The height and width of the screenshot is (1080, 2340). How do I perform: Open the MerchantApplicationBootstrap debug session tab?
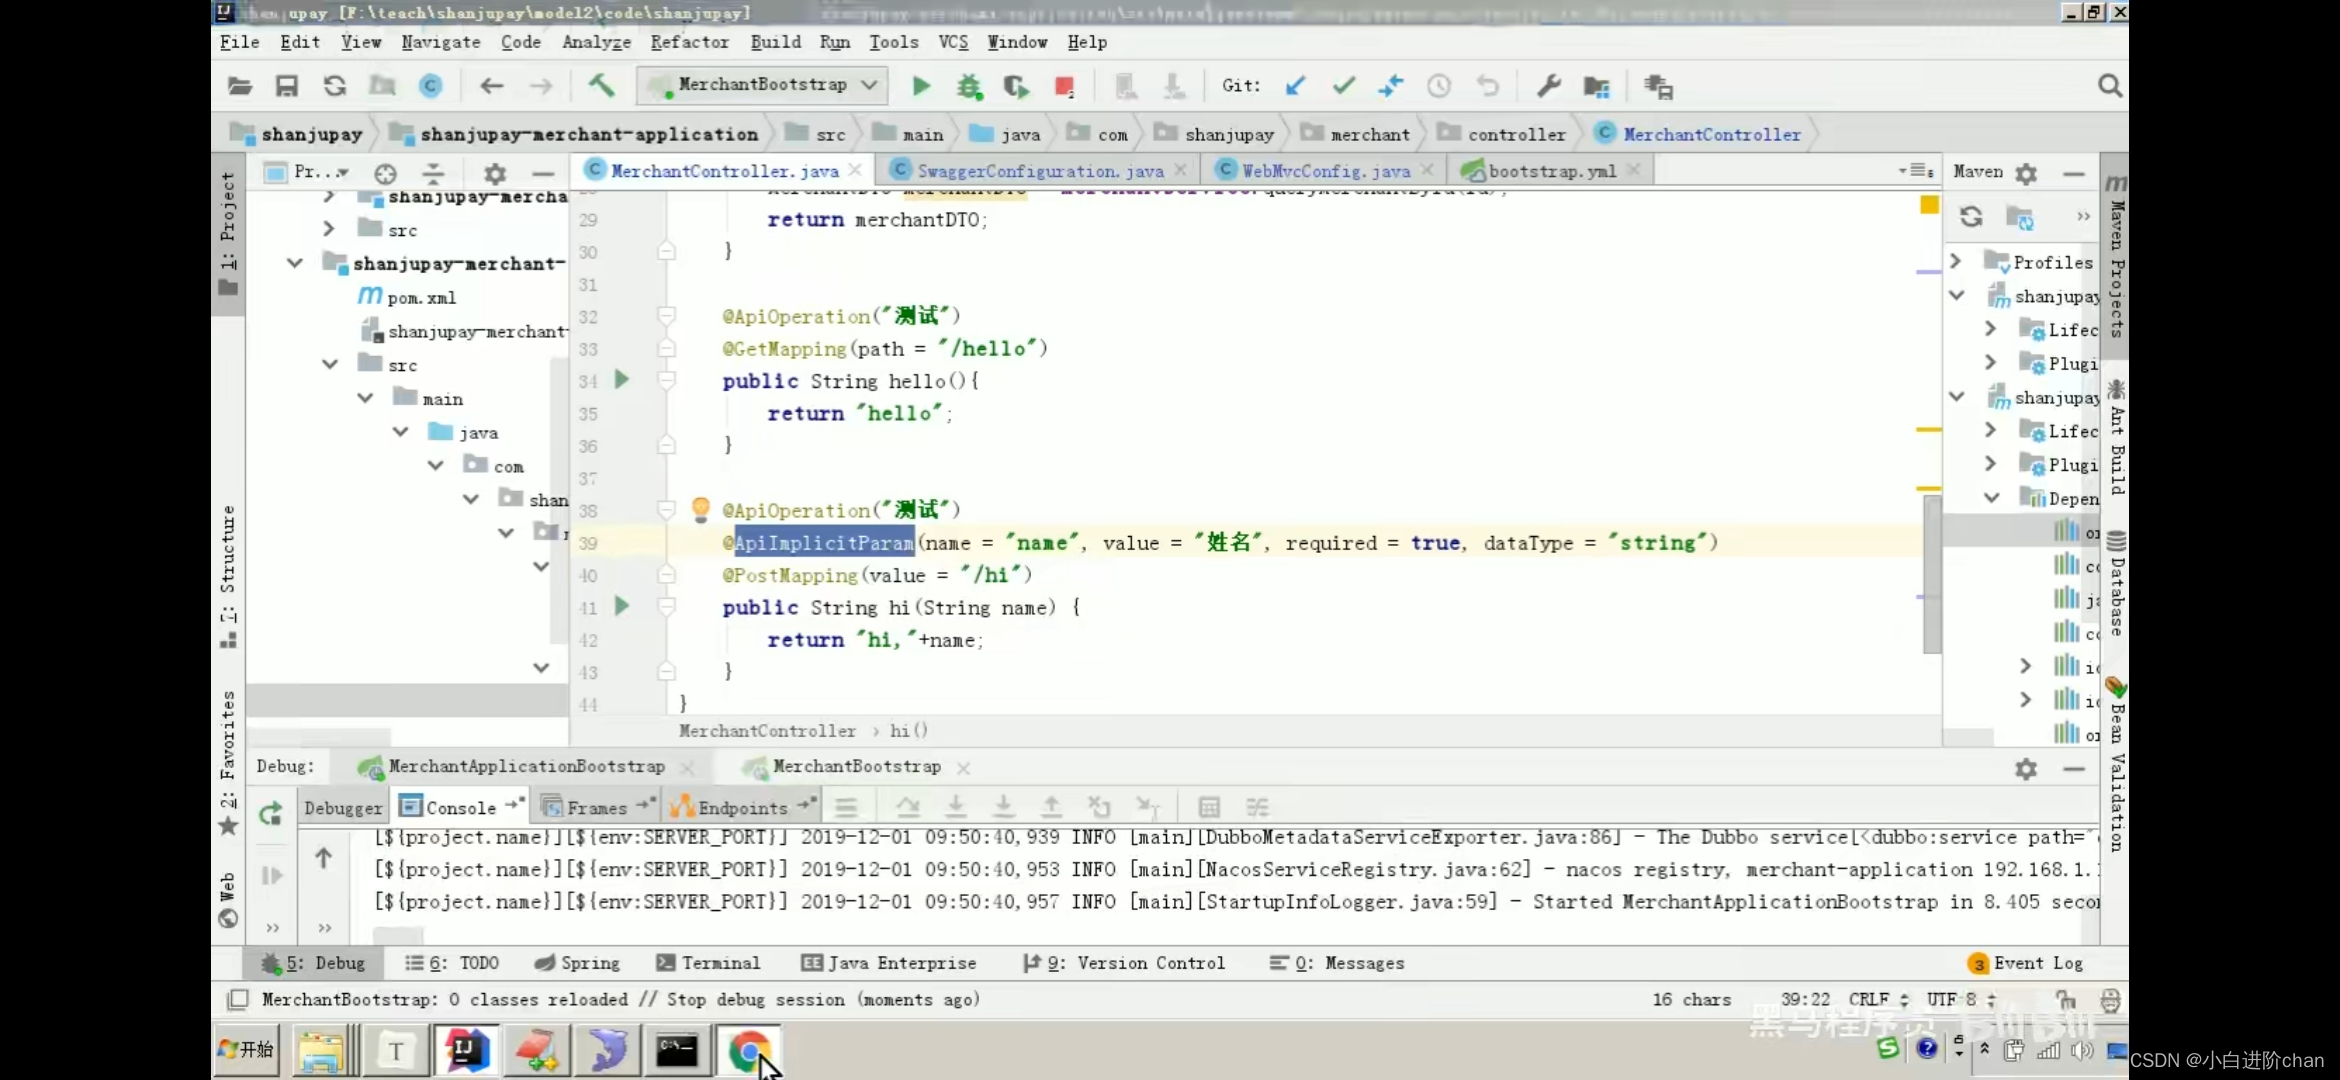coord(526,767)
